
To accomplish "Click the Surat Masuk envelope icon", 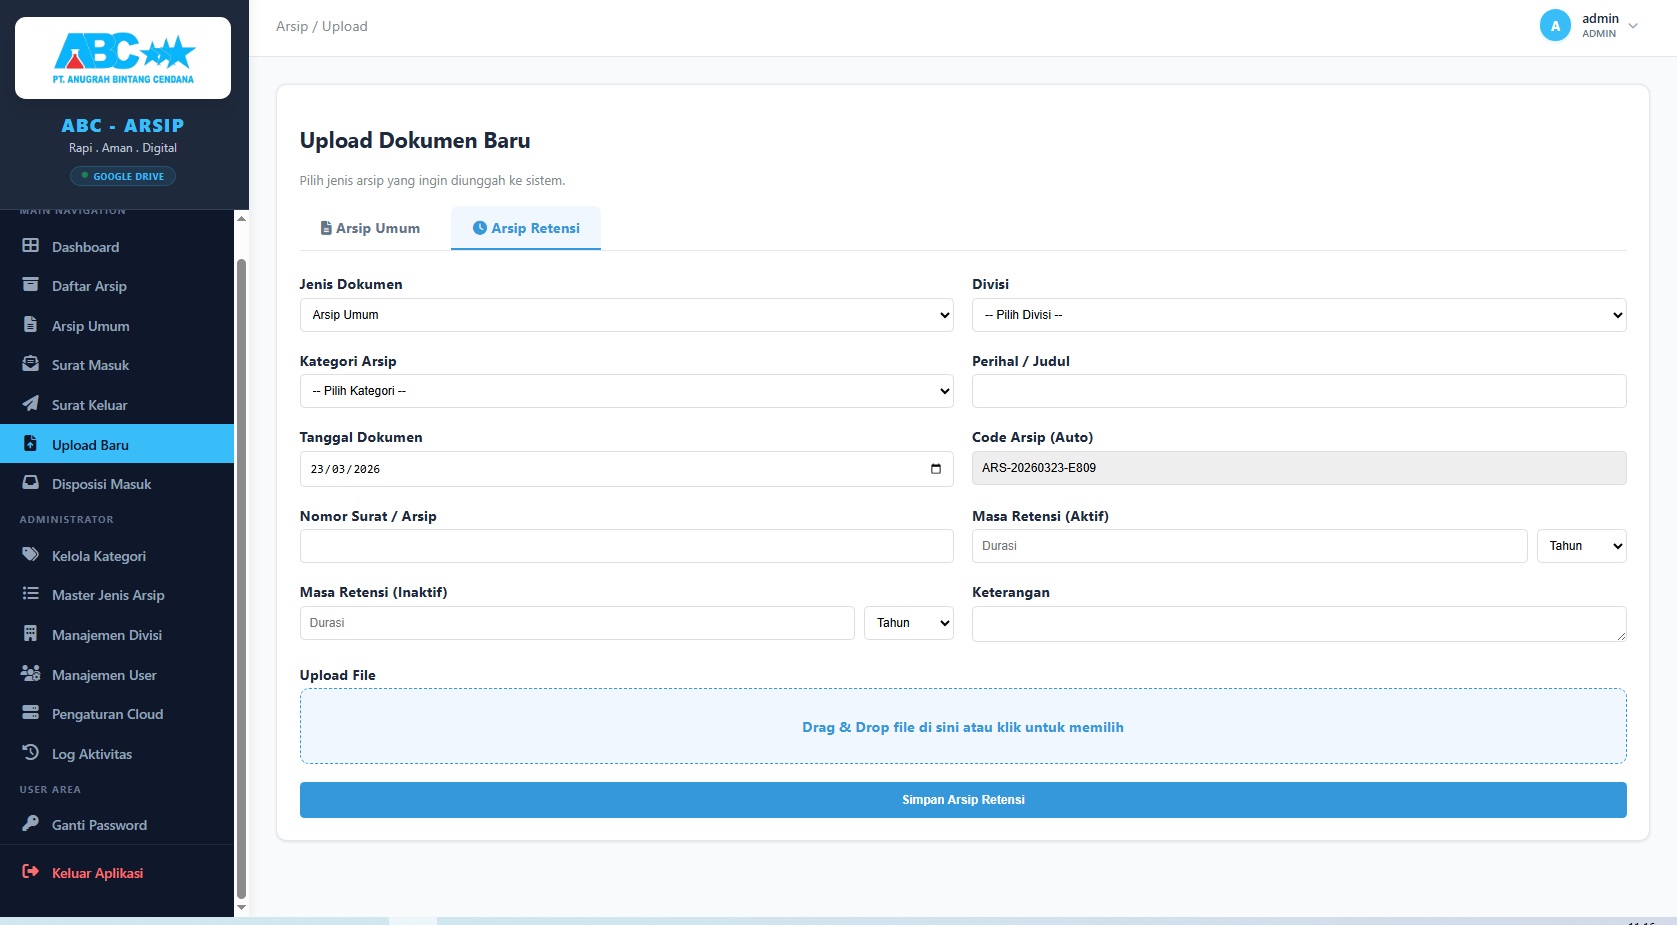I will [31, 364].
